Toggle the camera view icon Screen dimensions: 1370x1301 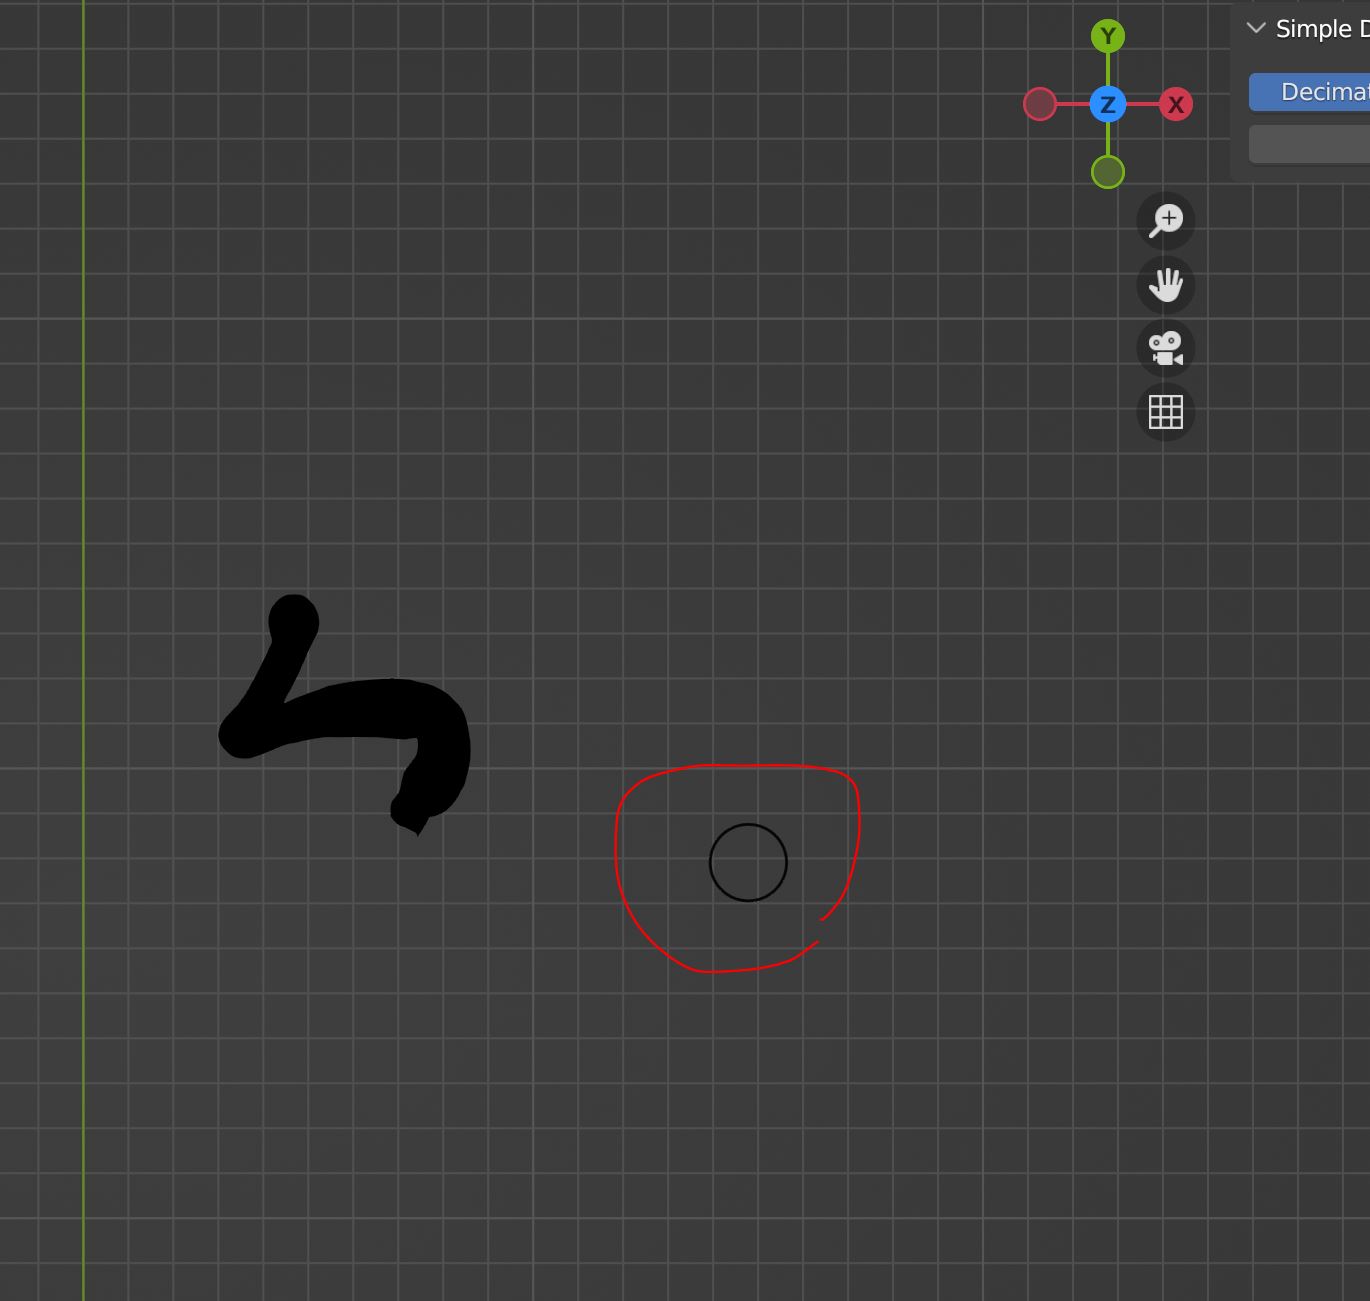(1166, 349)
